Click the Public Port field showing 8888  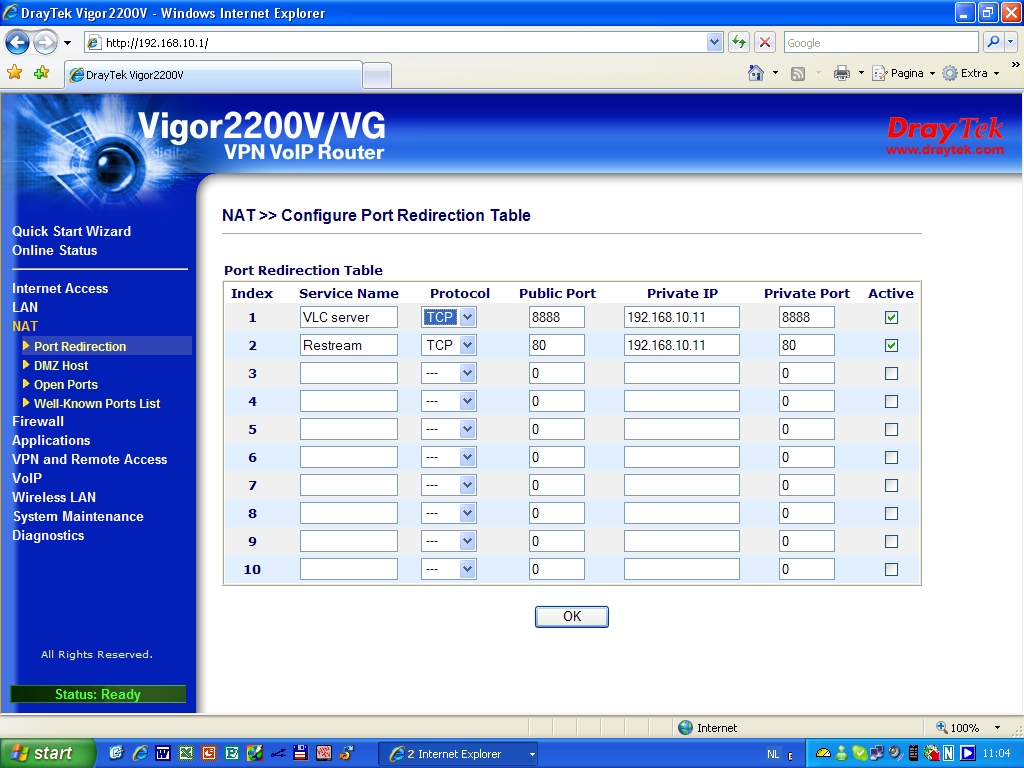point(556,317)
